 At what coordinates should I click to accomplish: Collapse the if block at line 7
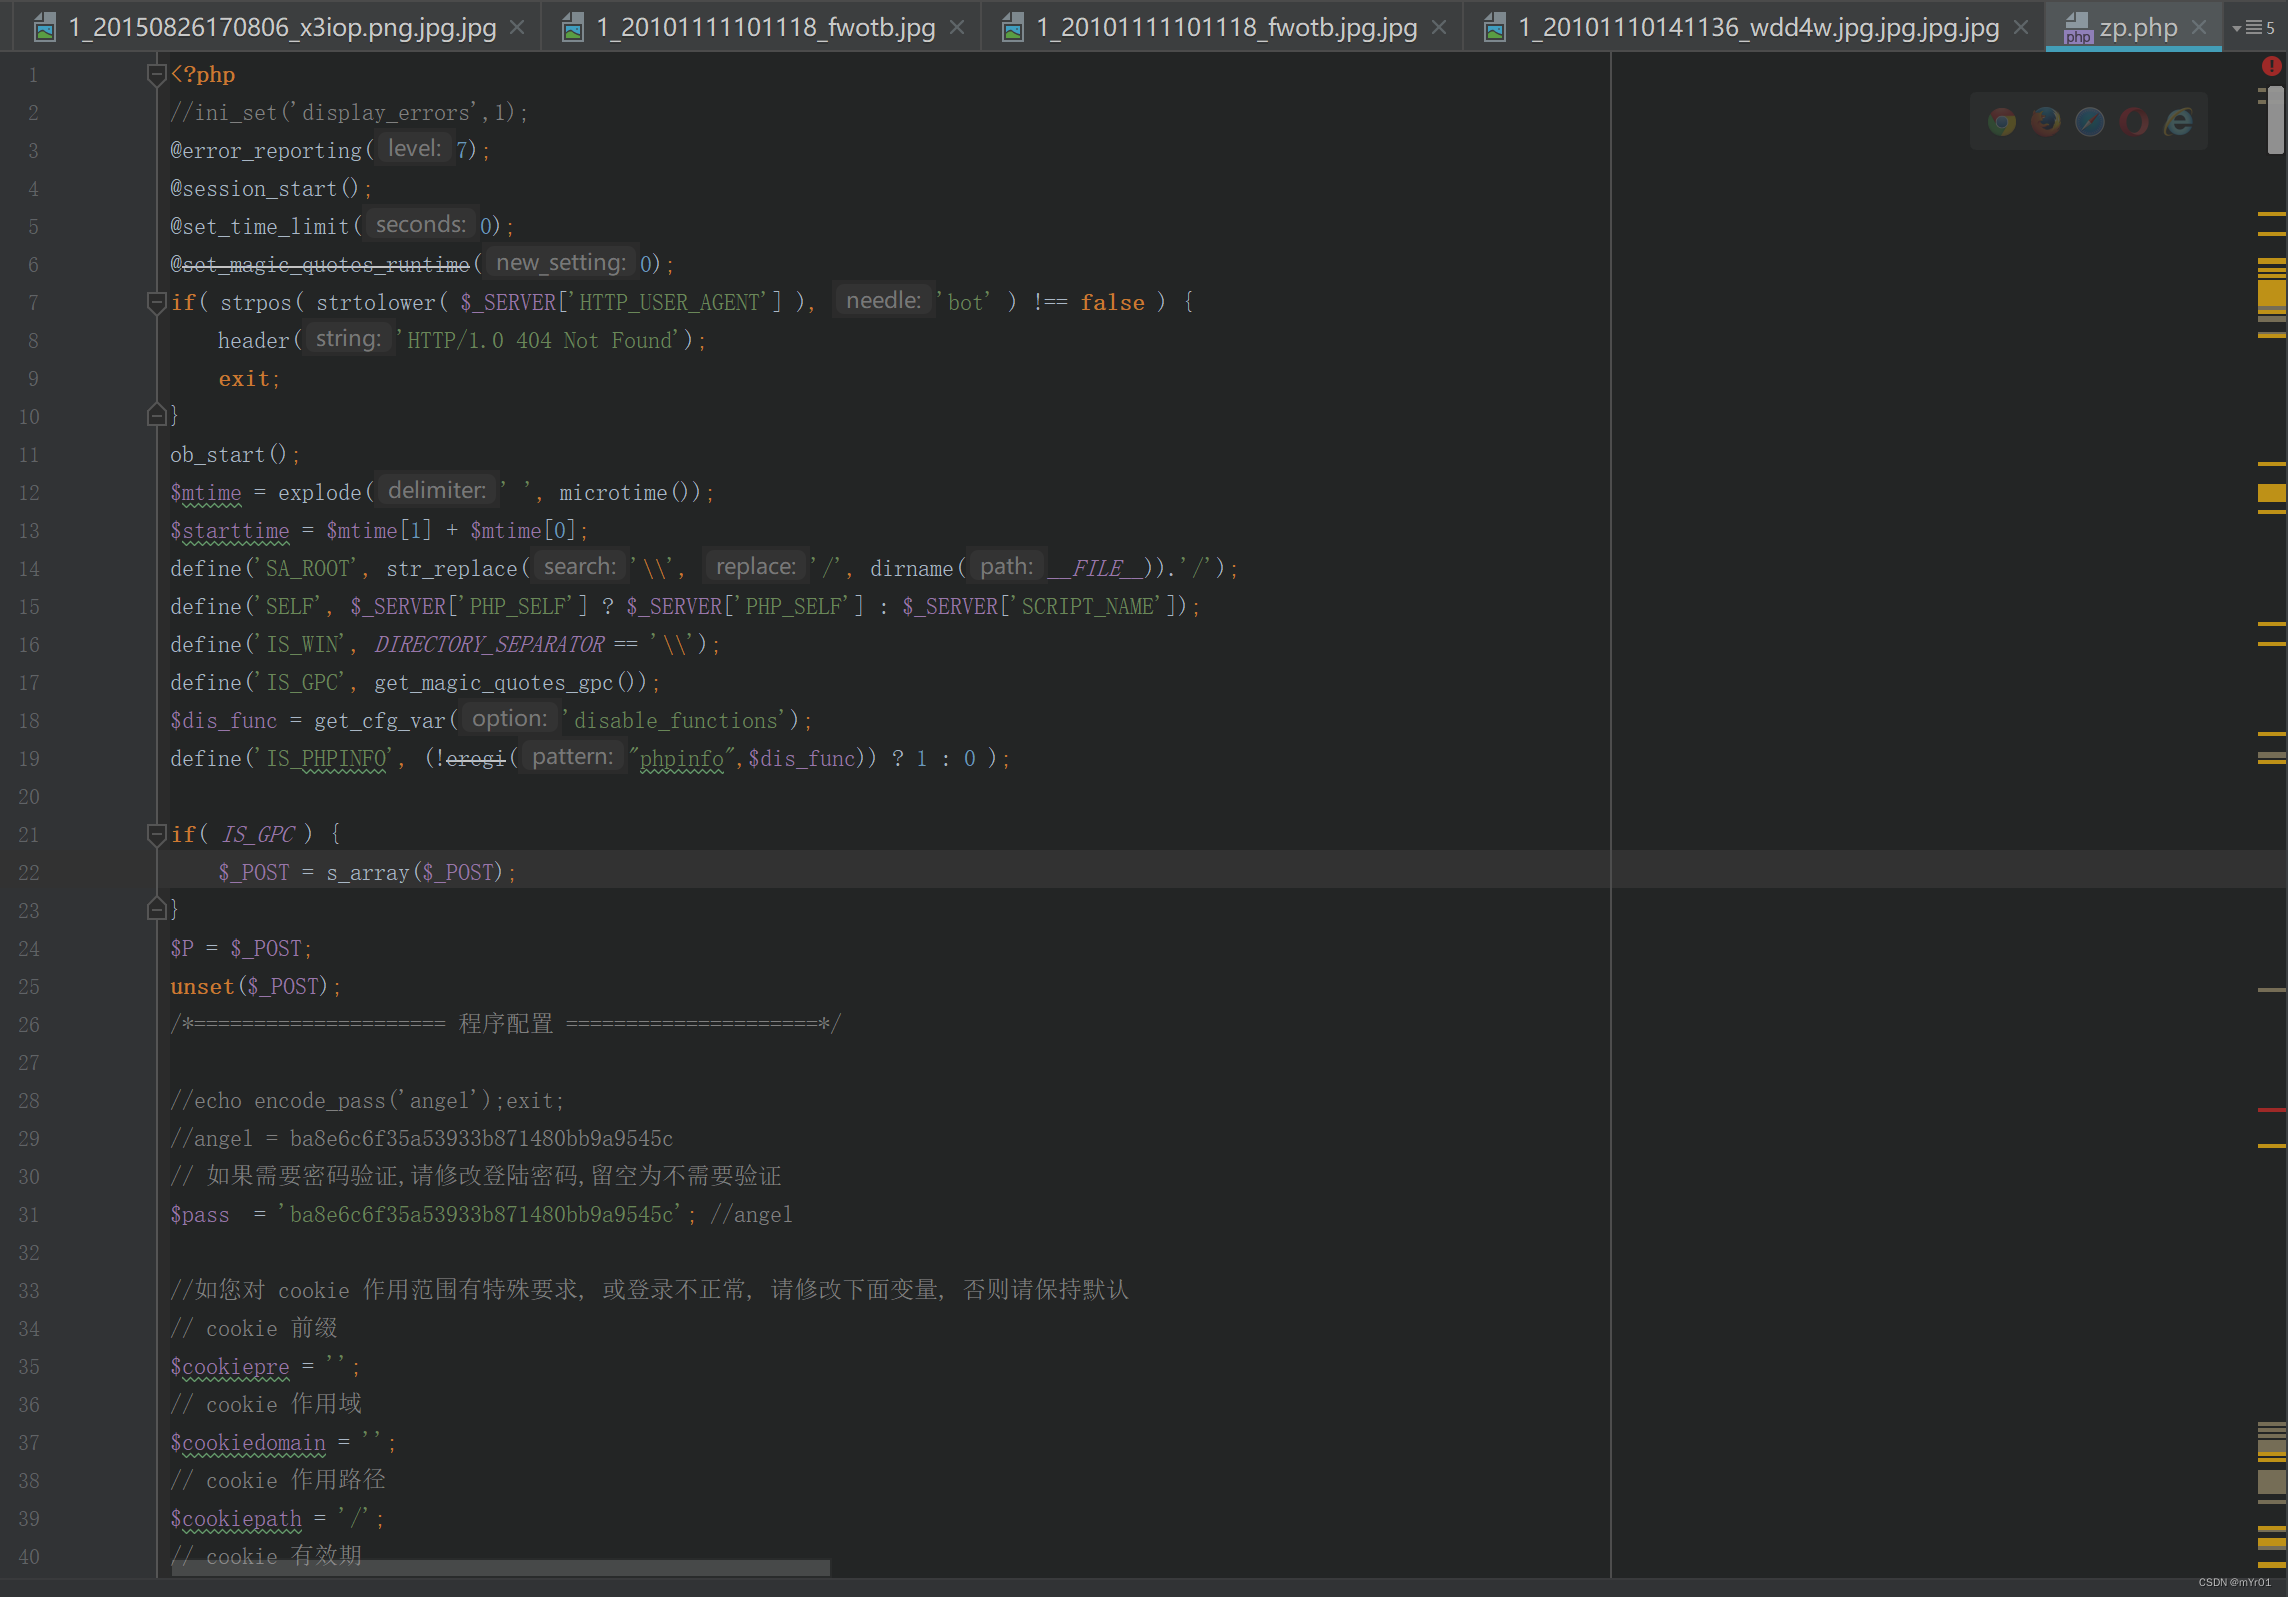pos(156,303)
